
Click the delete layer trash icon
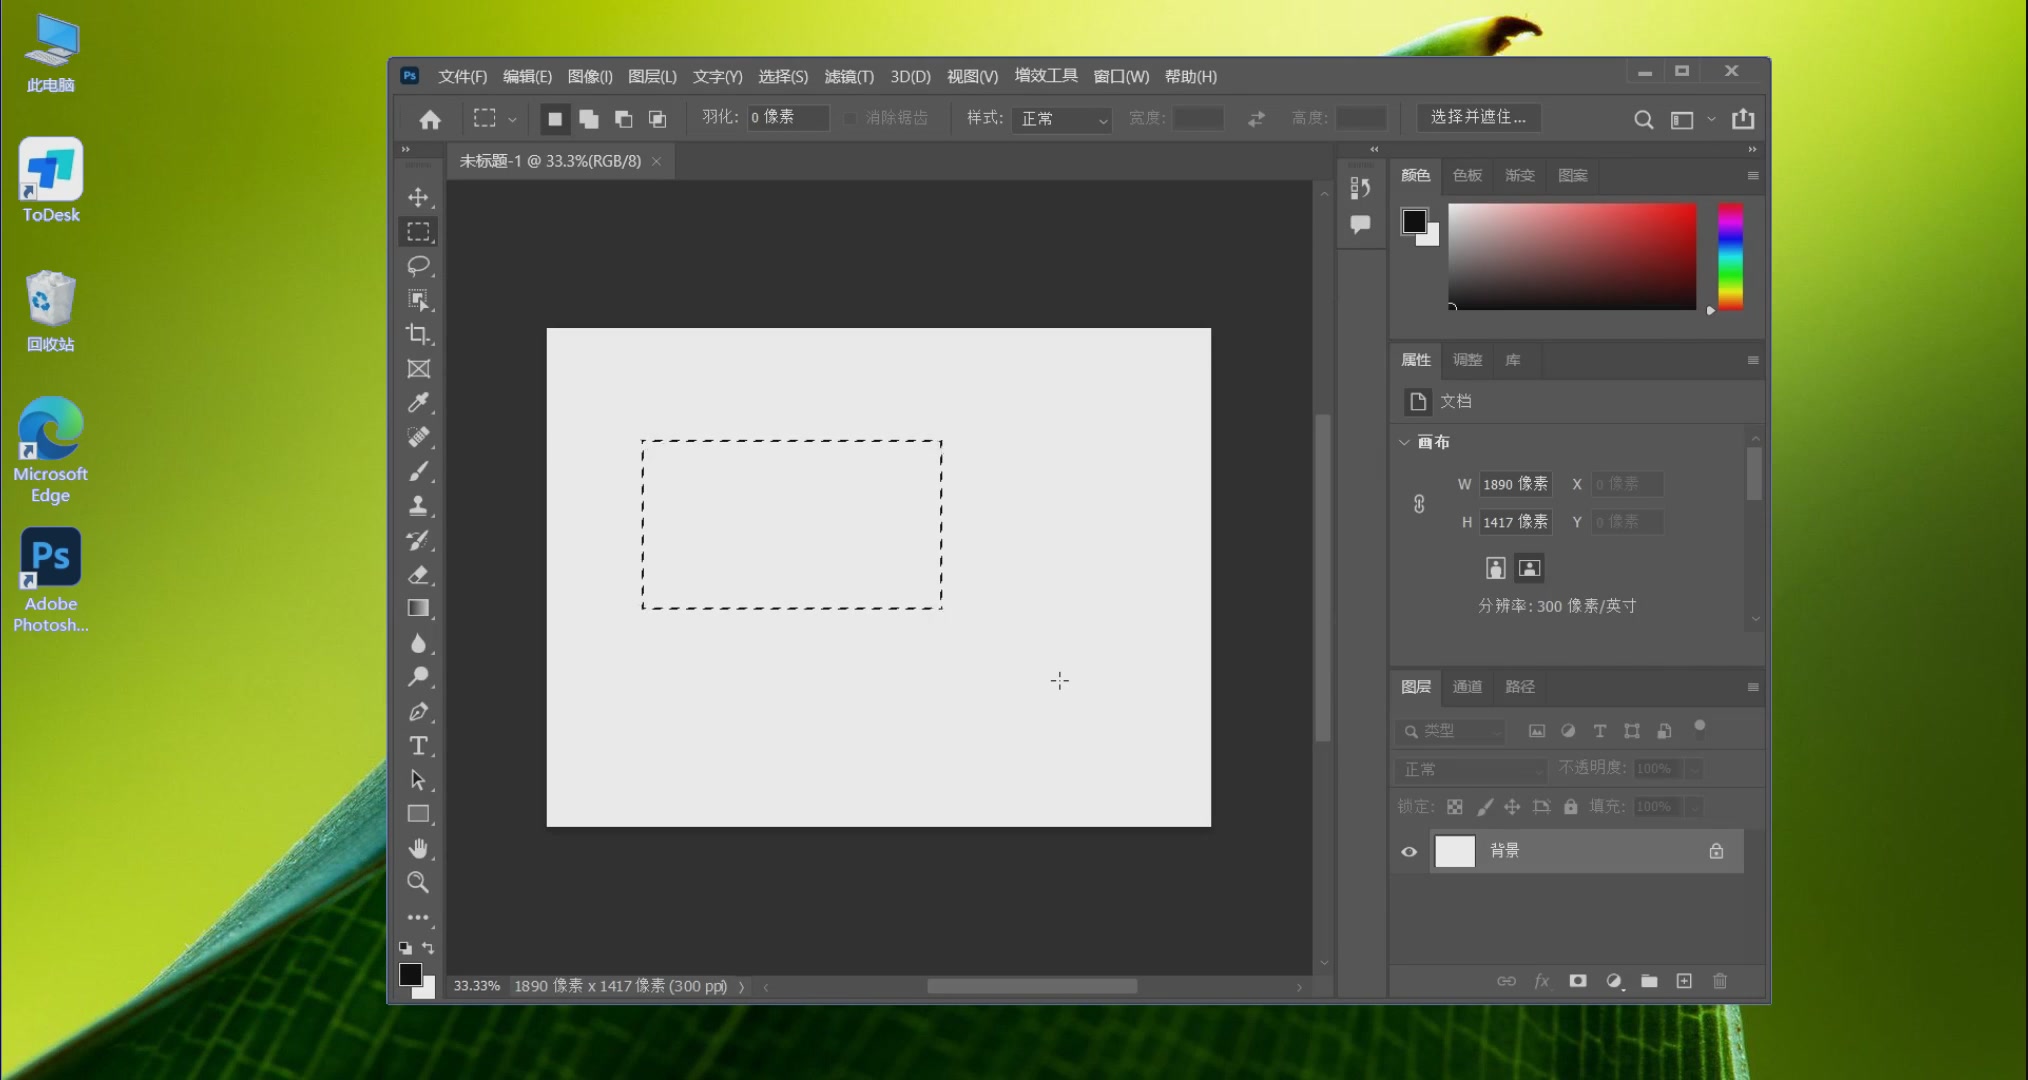1720,981
